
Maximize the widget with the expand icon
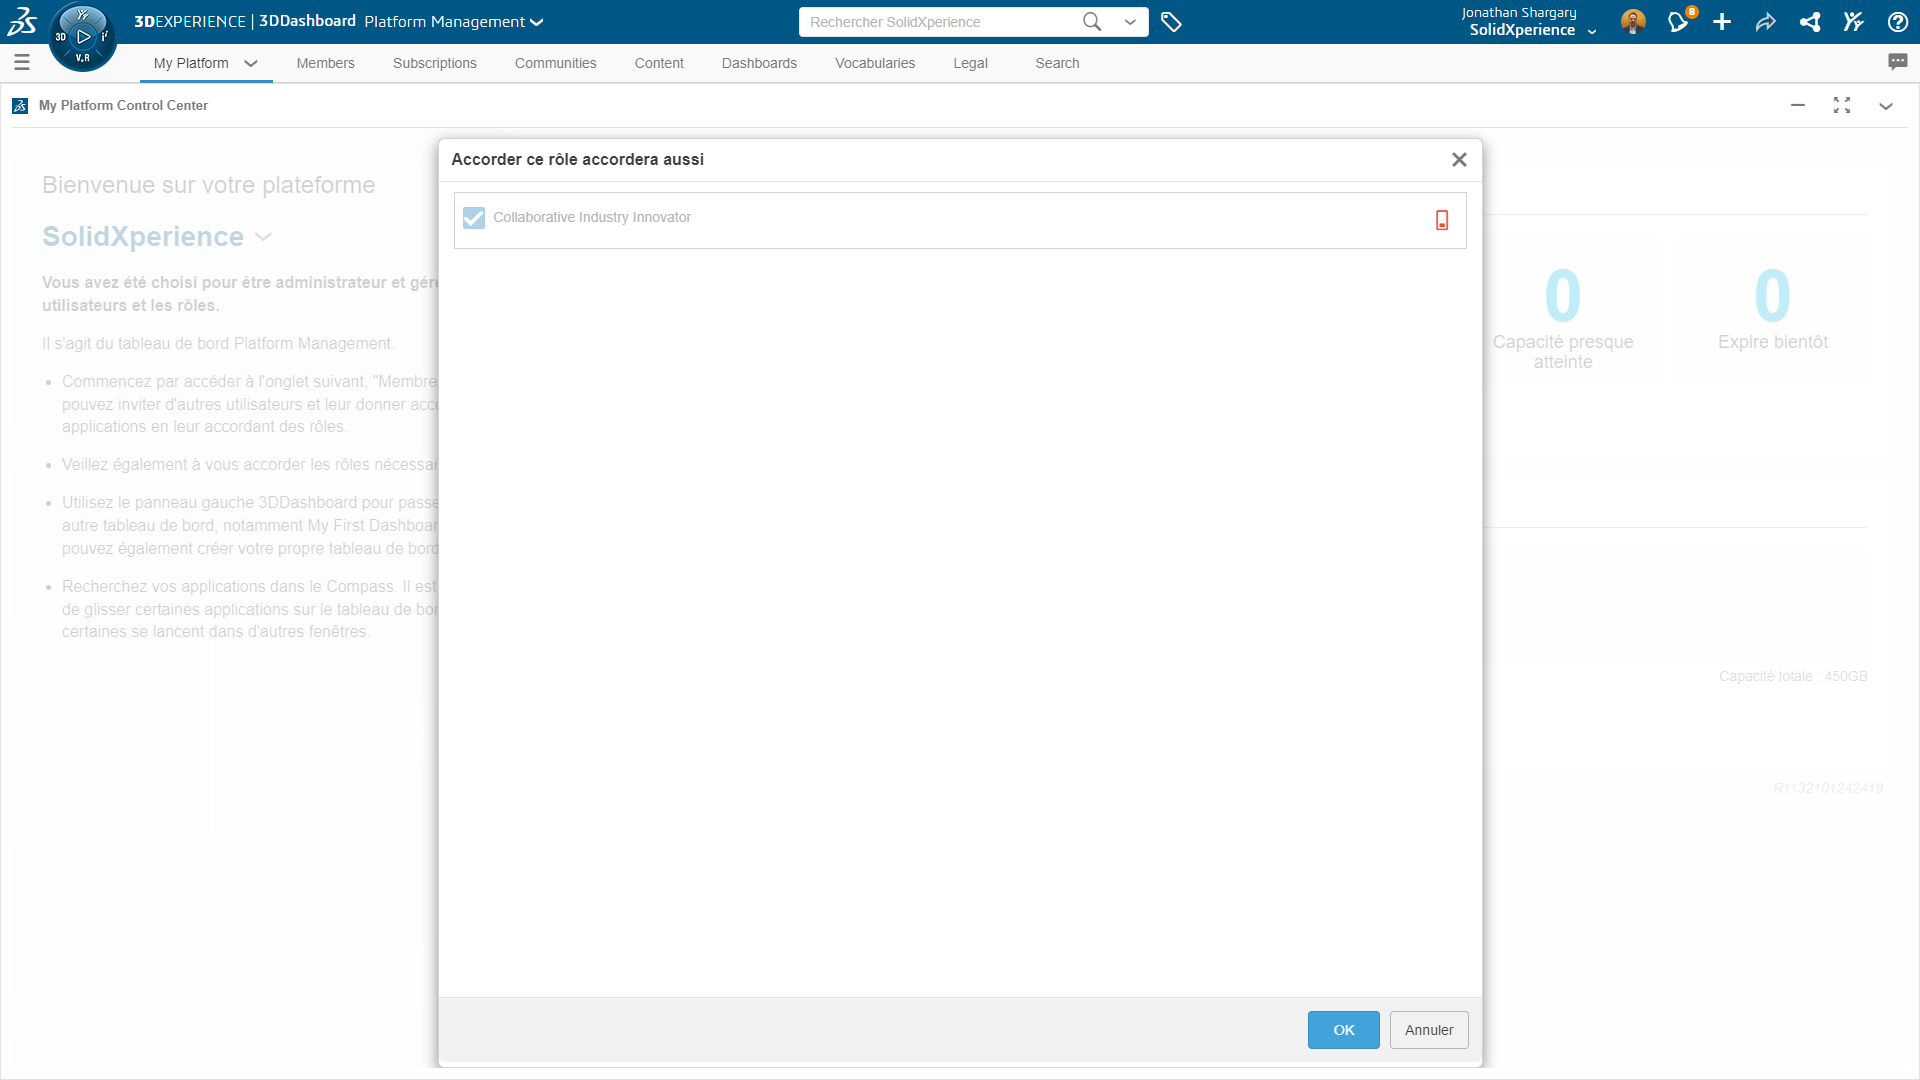1842,105
